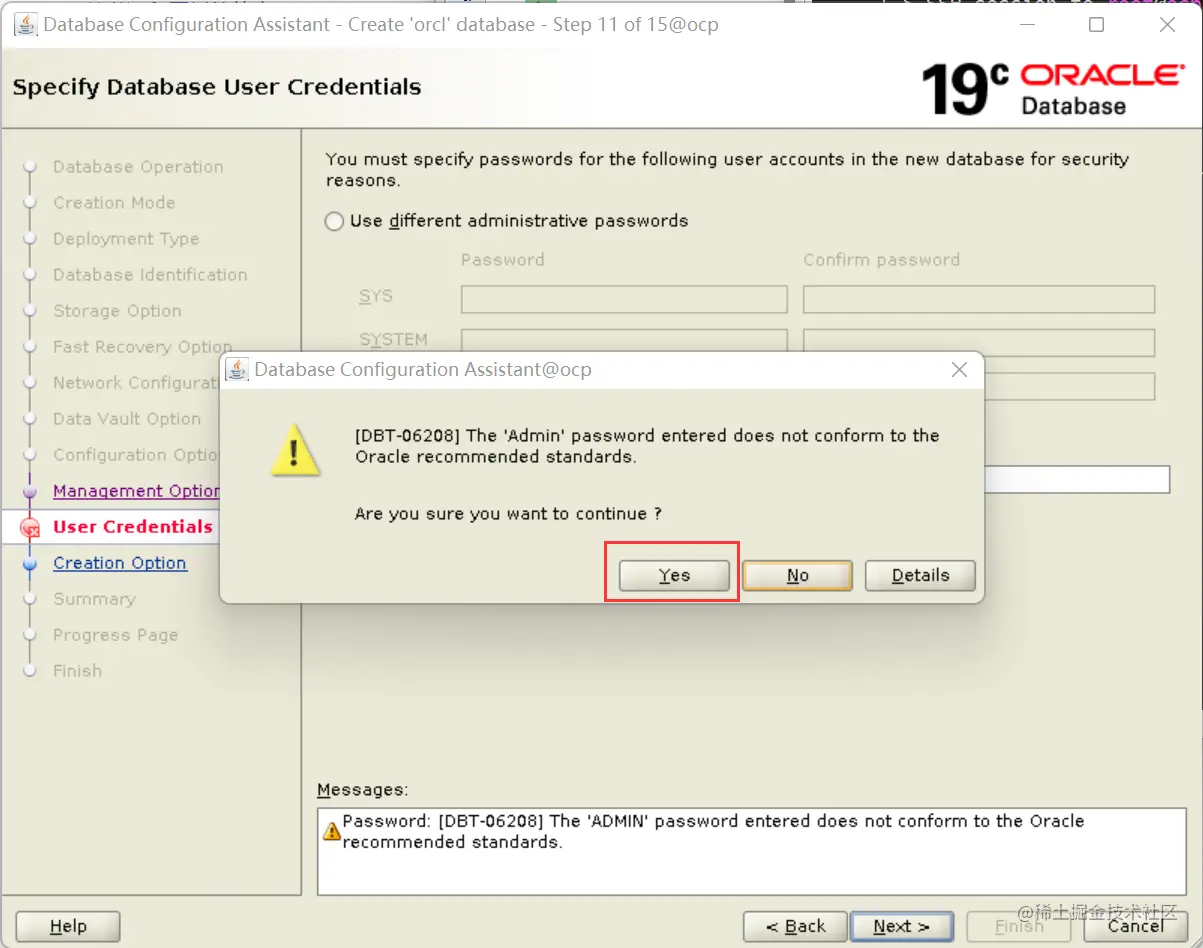The height and width of the screenshot is (948, 1203).
Task: Click the Creation Mode step
Action: (114, 203)
